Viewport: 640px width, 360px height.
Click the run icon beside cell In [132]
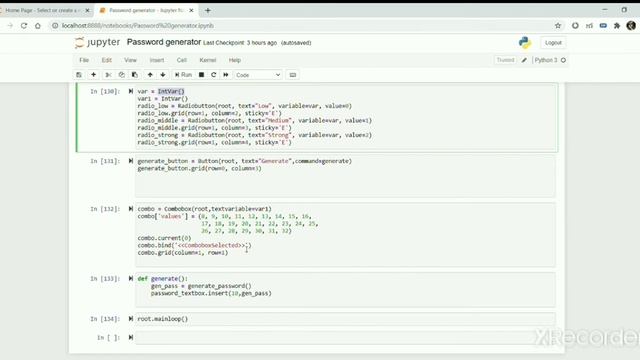click(131, 209)
